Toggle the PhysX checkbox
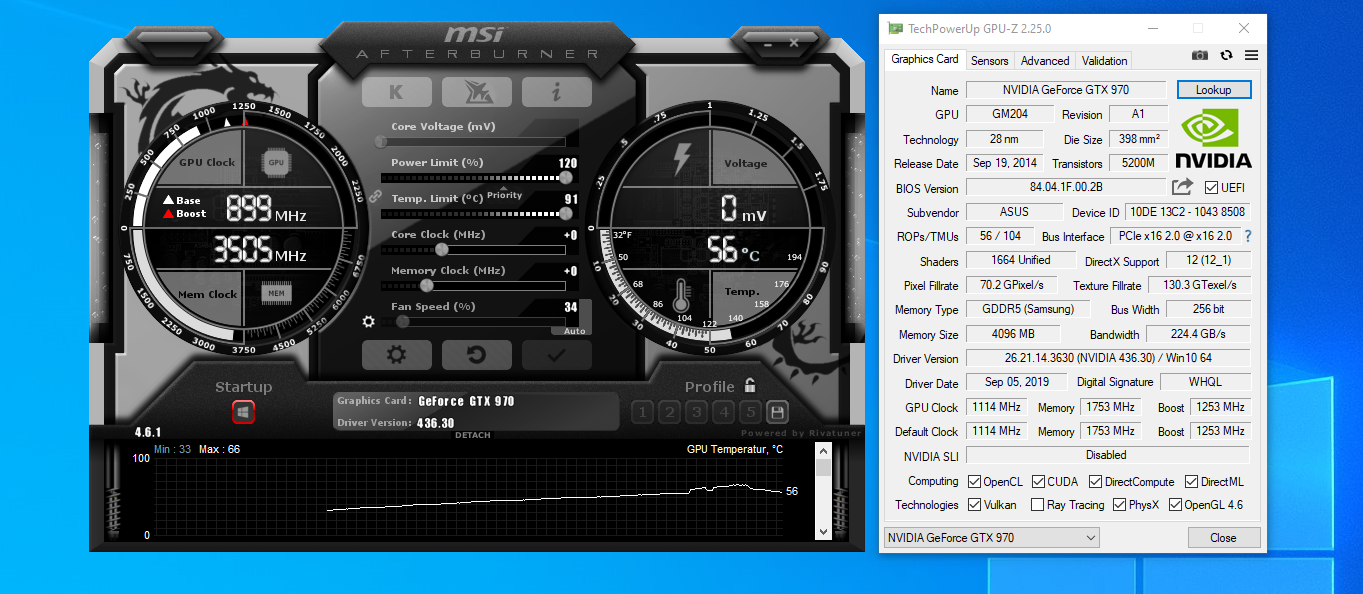 [x=1120, y=505]
